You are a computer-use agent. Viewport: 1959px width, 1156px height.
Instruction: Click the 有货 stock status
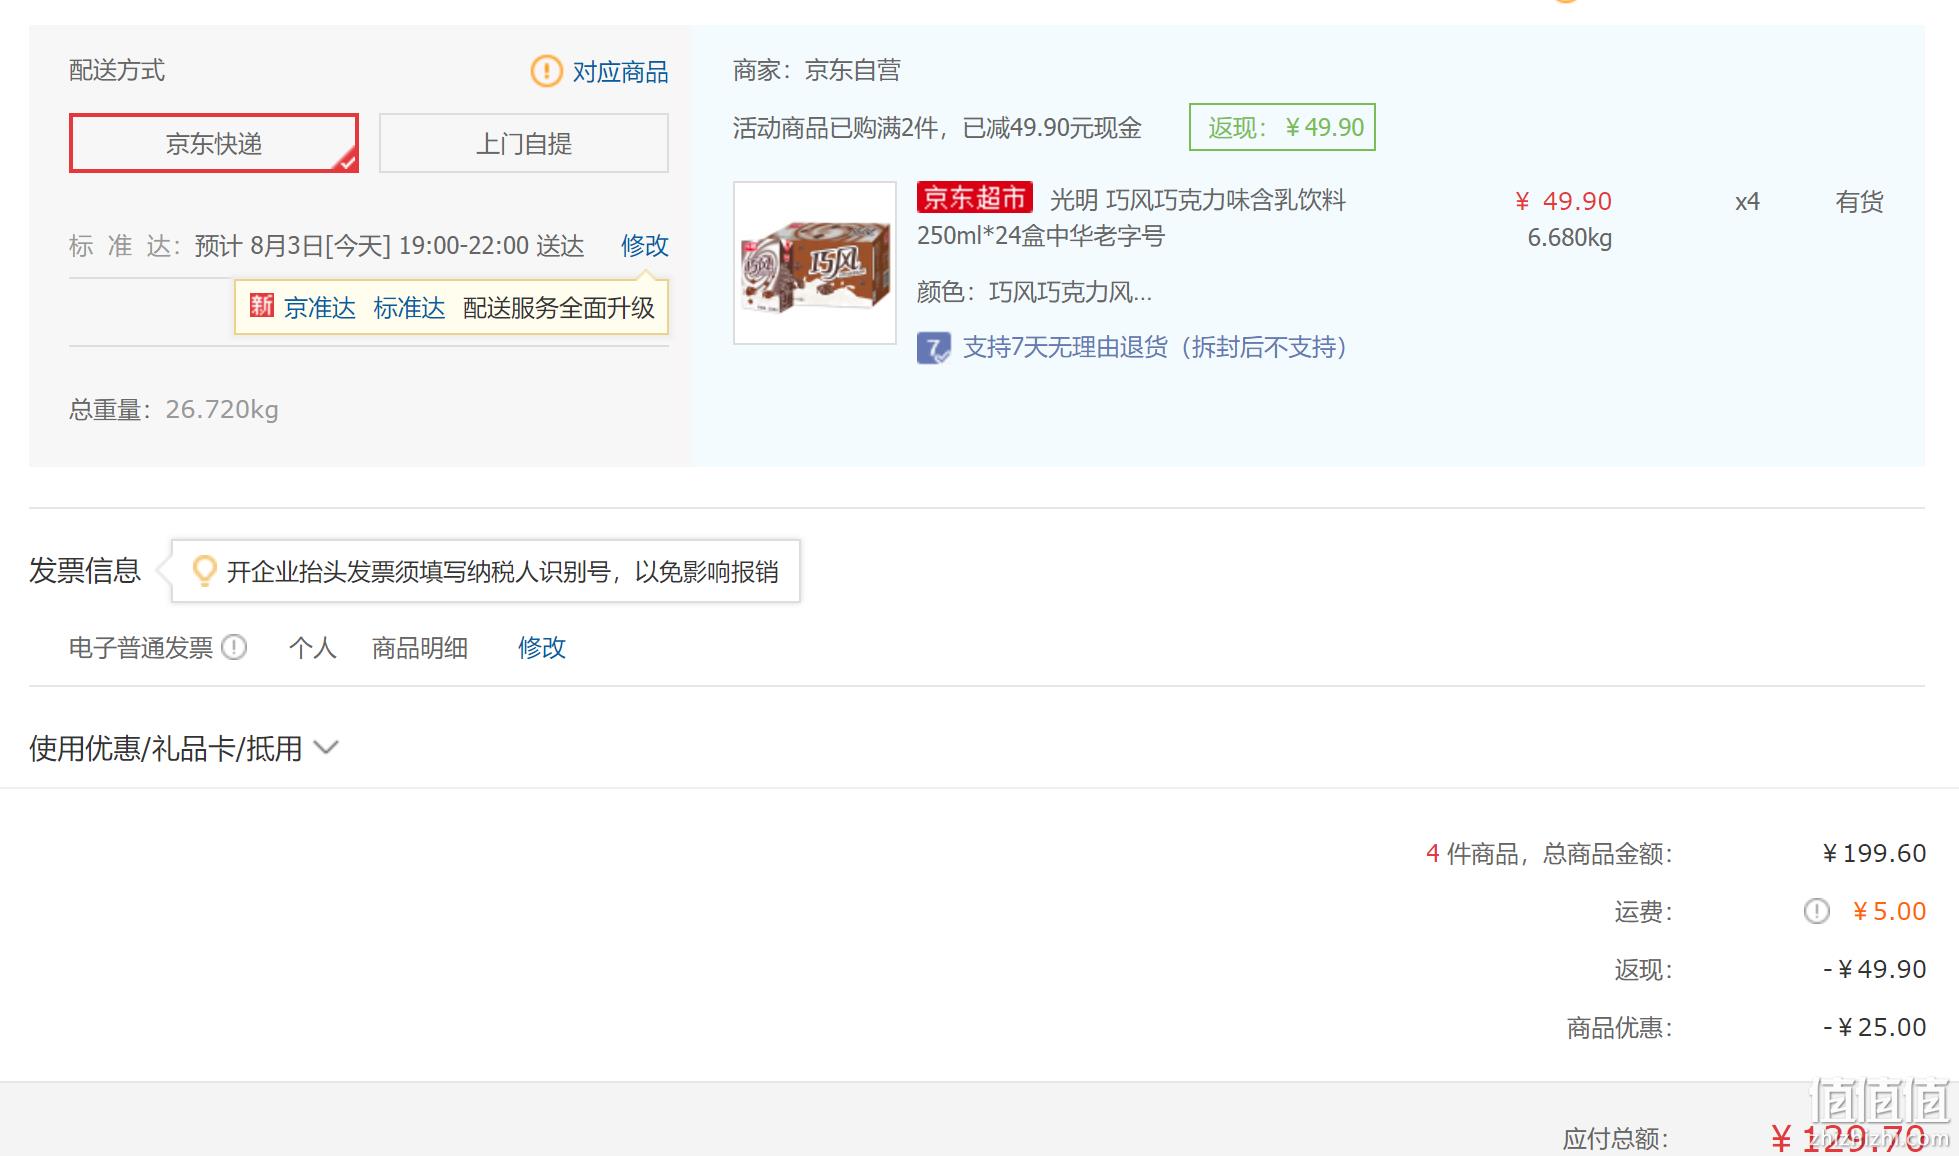[1859, 202]
